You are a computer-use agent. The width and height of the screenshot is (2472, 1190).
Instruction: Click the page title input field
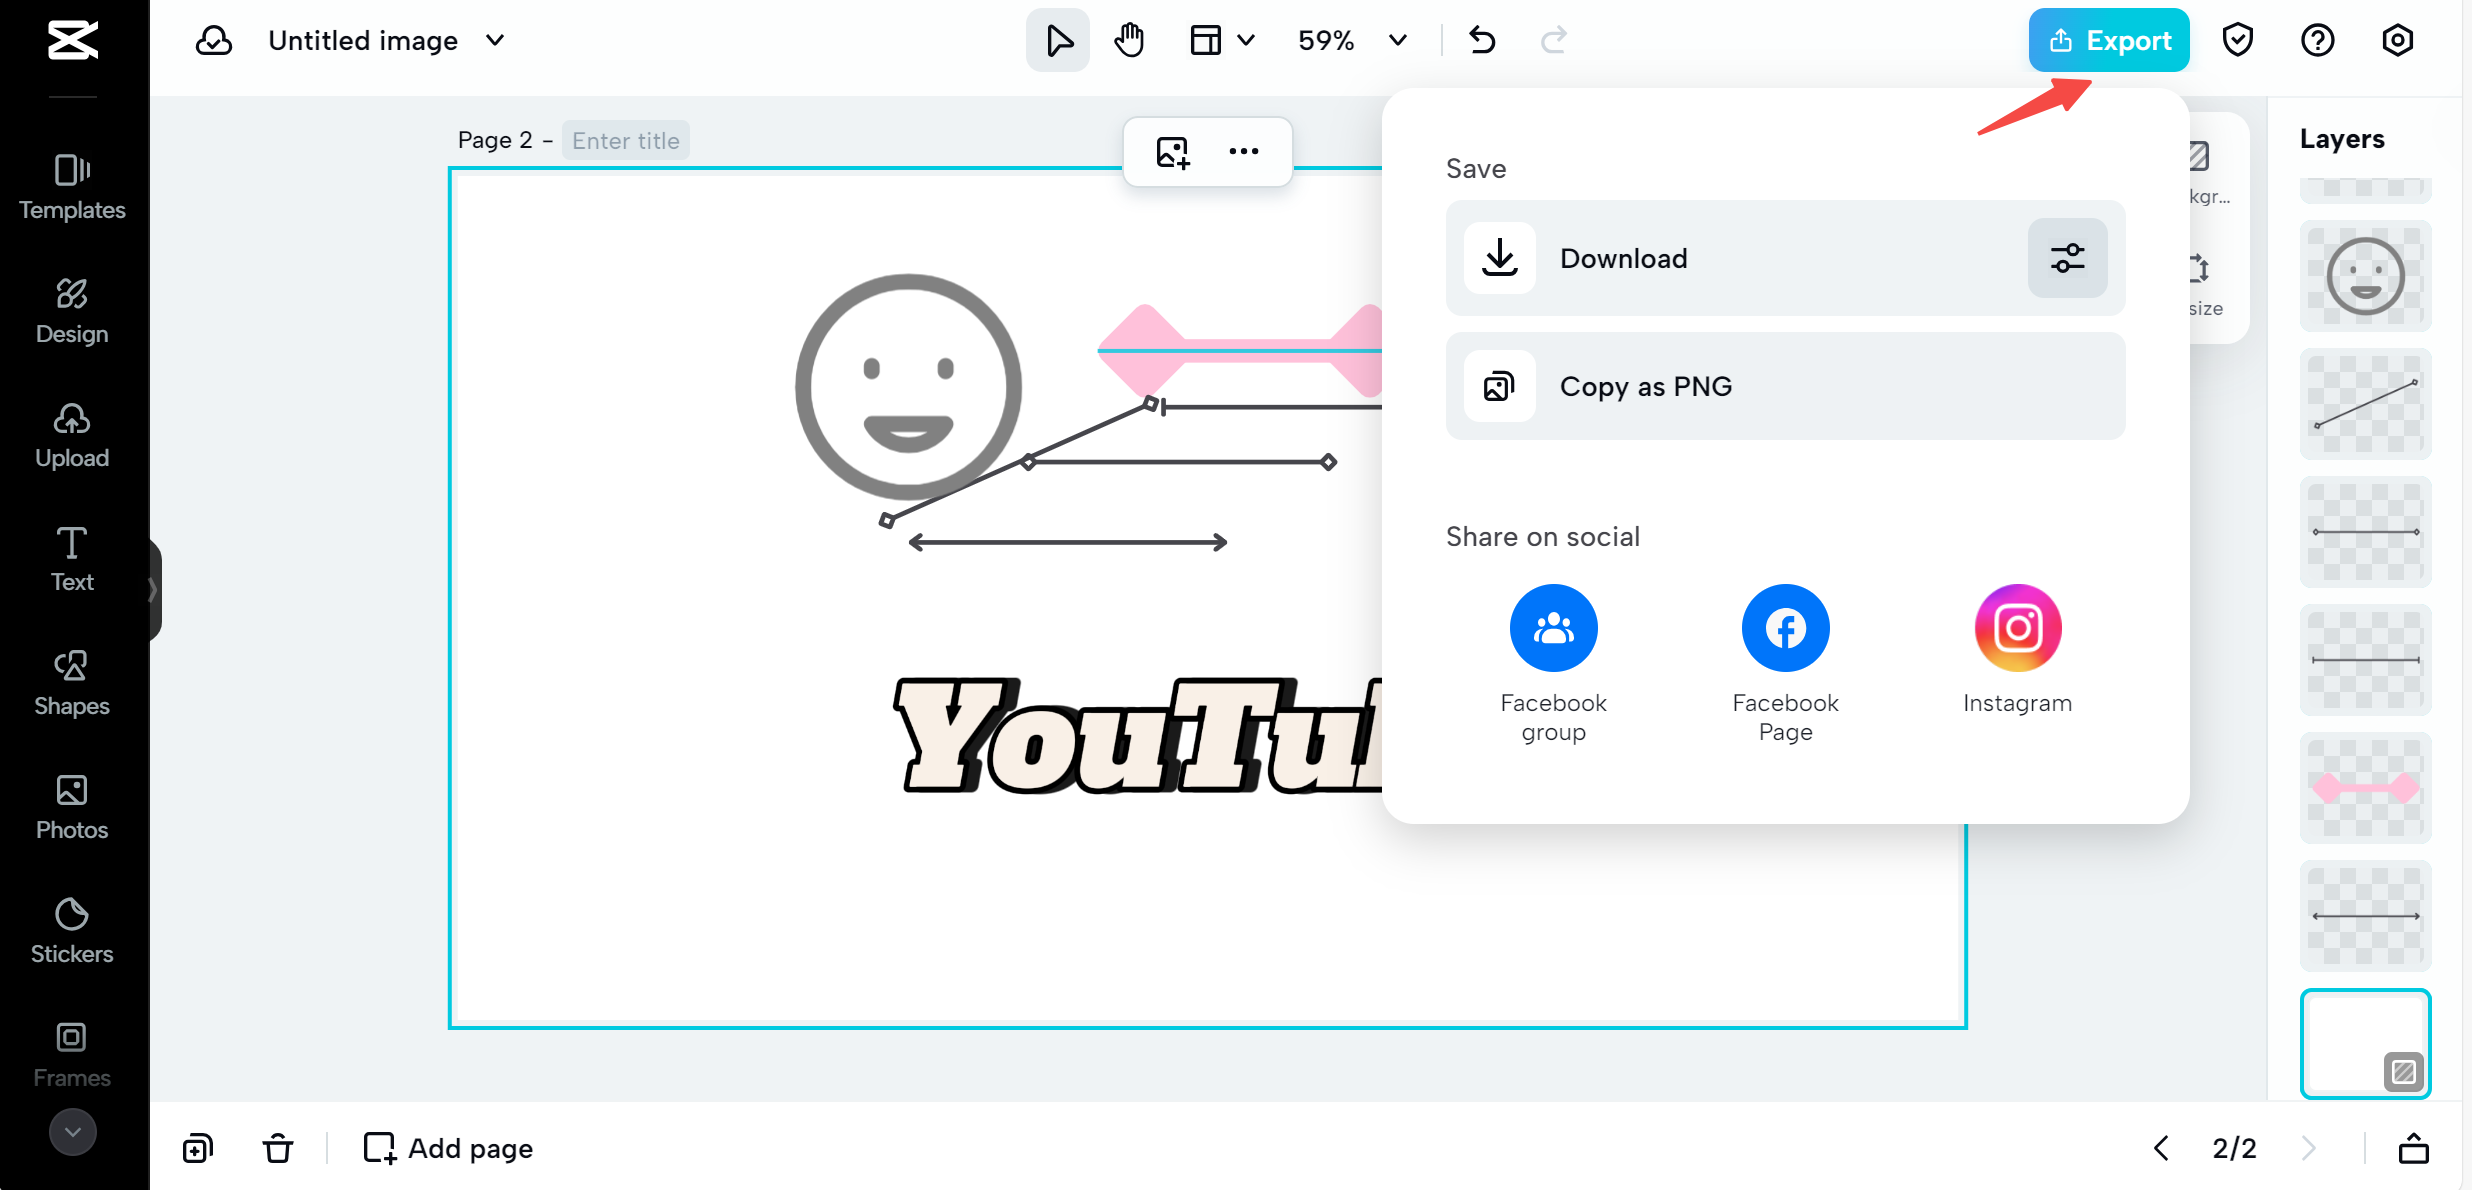pyautogui.click(x=626, y=141)
